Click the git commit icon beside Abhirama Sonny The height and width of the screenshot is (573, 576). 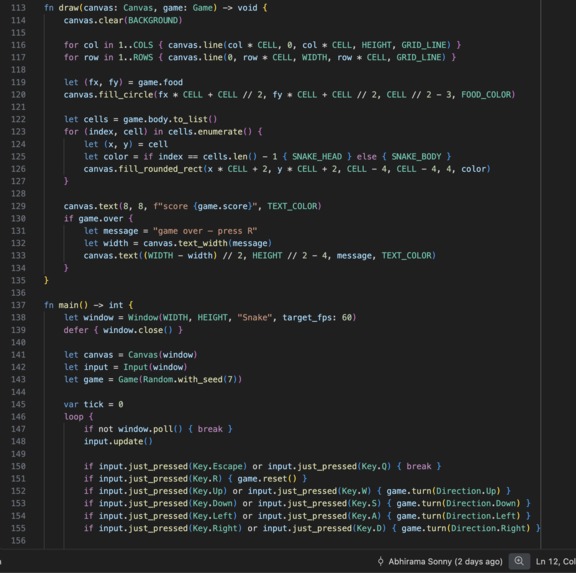pos(381,561)
